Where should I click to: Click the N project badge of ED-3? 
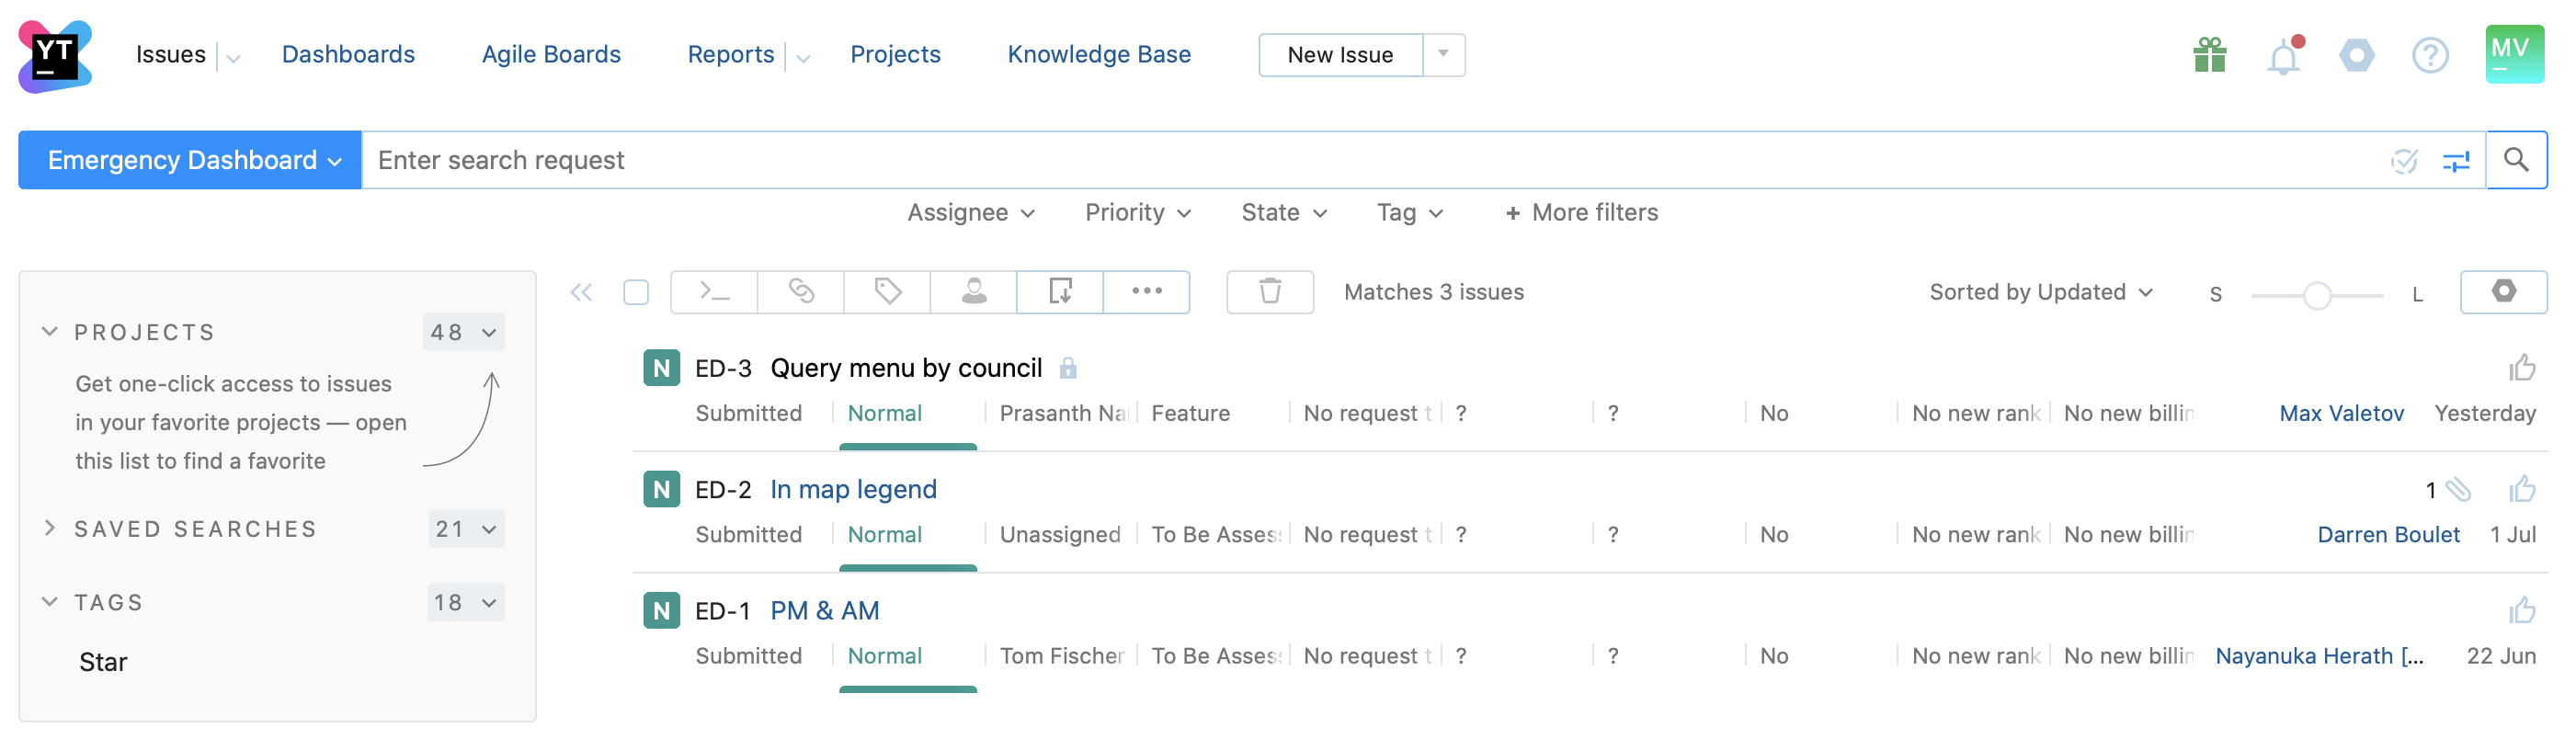coord(661,368)
